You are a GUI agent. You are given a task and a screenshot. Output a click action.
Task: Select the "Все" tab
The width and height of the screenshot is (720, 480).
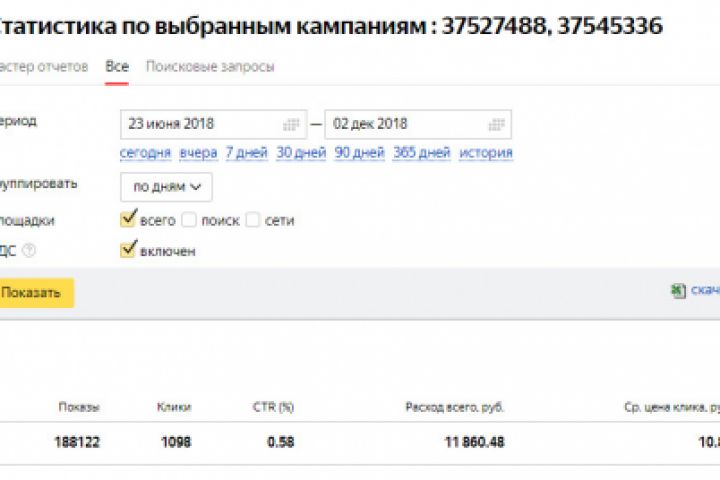(117, 67)
